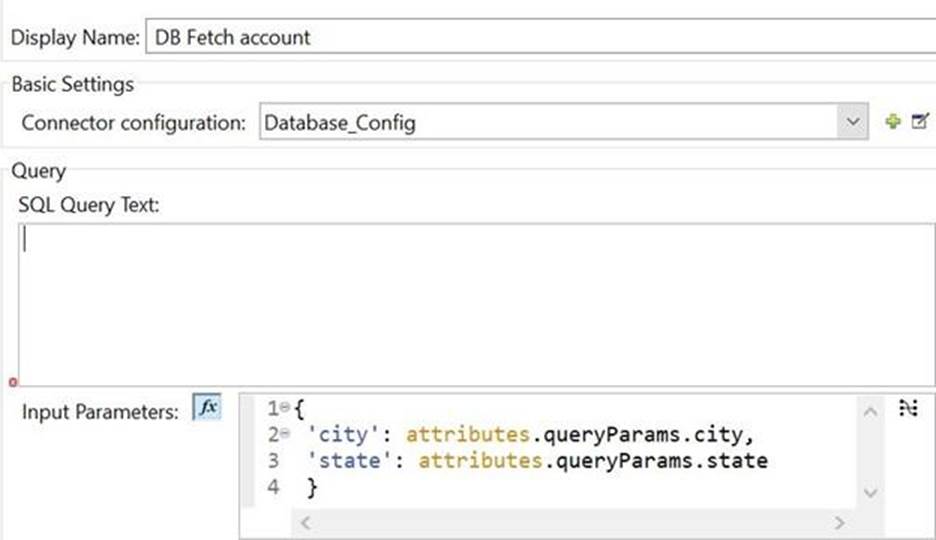
Task: Click inside the empty SQL Query Text area
Action: tap(476, 305)
